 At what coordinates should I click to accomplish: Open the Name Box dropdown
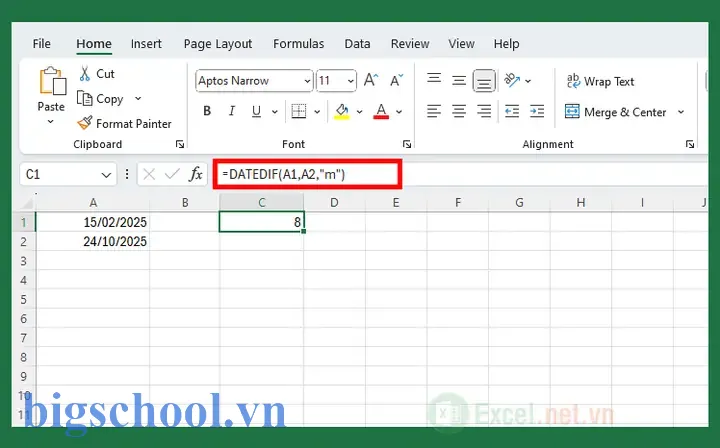point(106,175)
